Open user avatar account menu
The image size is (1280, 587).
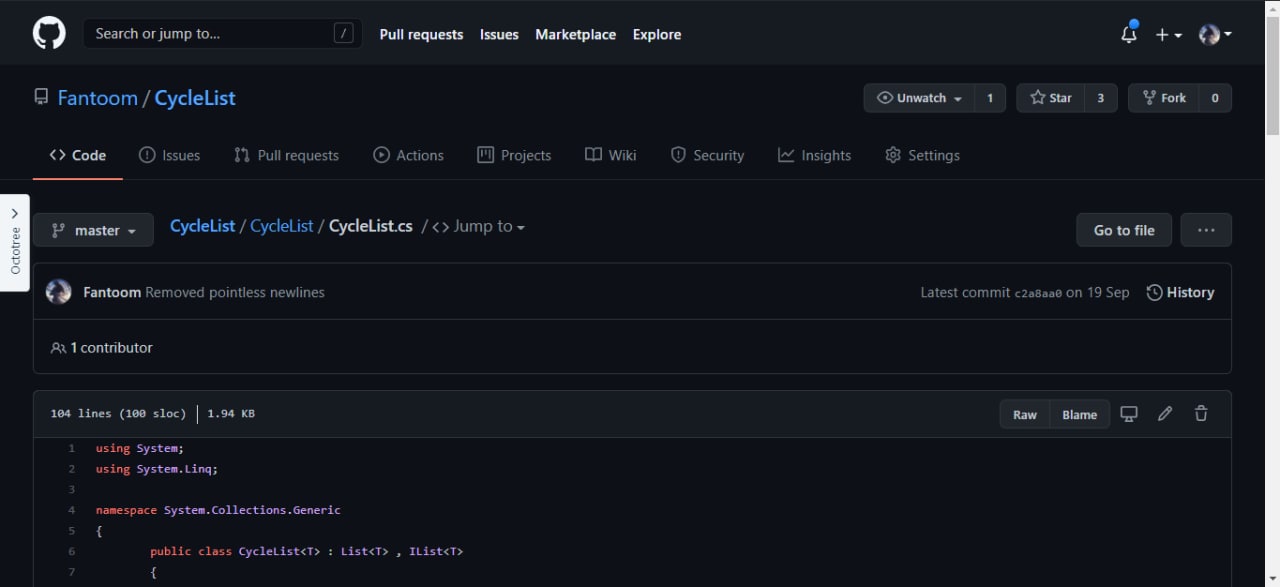point(1215,34)
